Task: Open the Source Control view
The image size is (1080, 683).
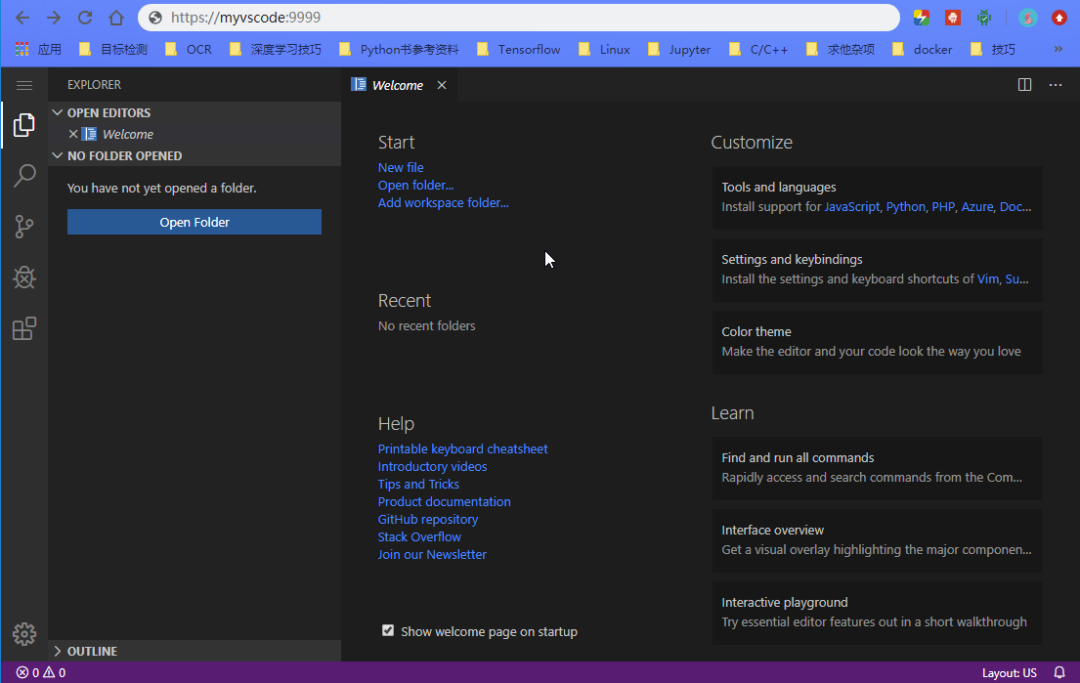Action: 24,227
